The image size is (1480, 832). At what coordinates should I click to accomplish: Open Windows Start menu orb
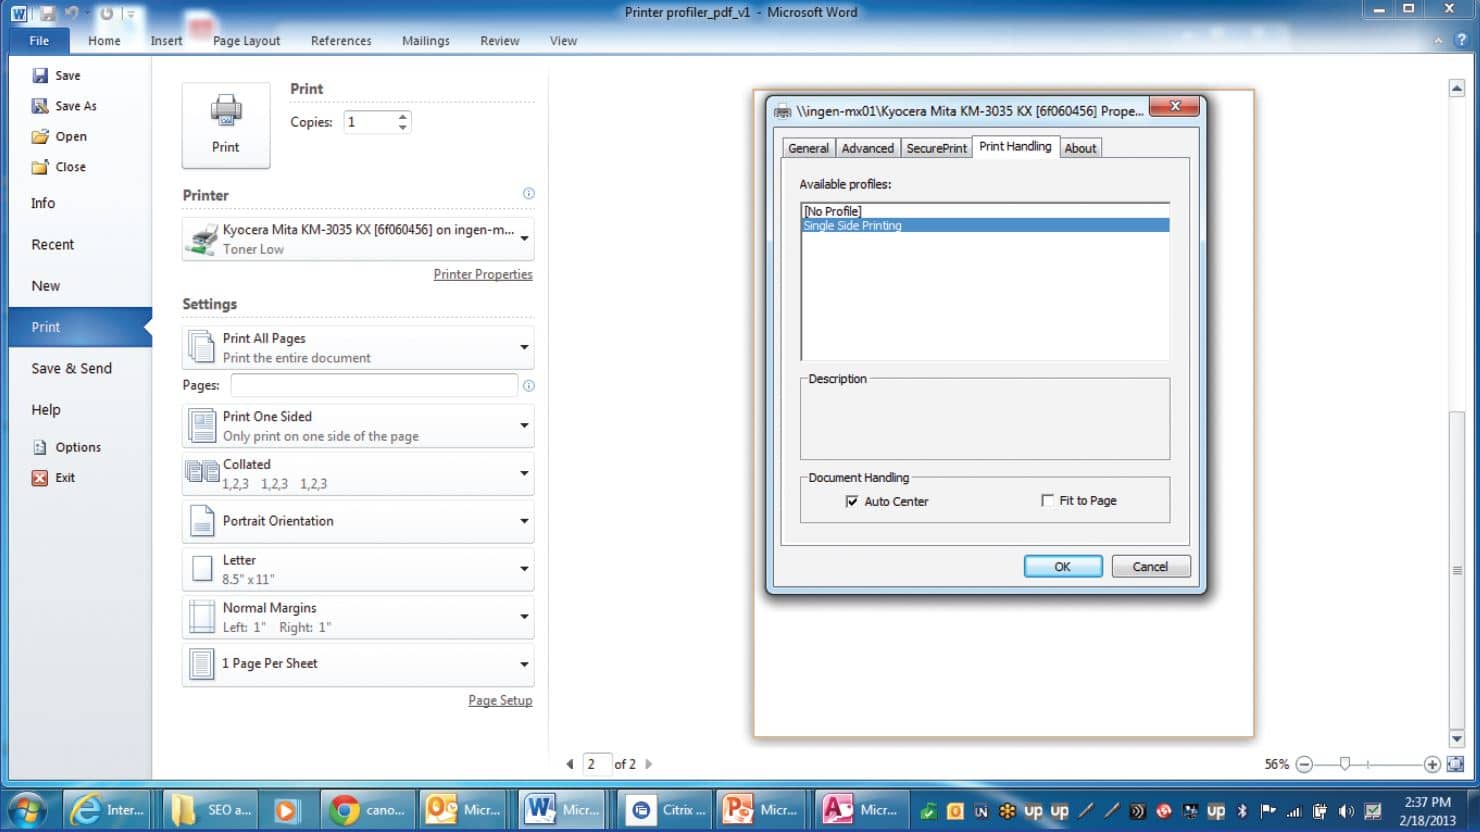click(28, 809)
